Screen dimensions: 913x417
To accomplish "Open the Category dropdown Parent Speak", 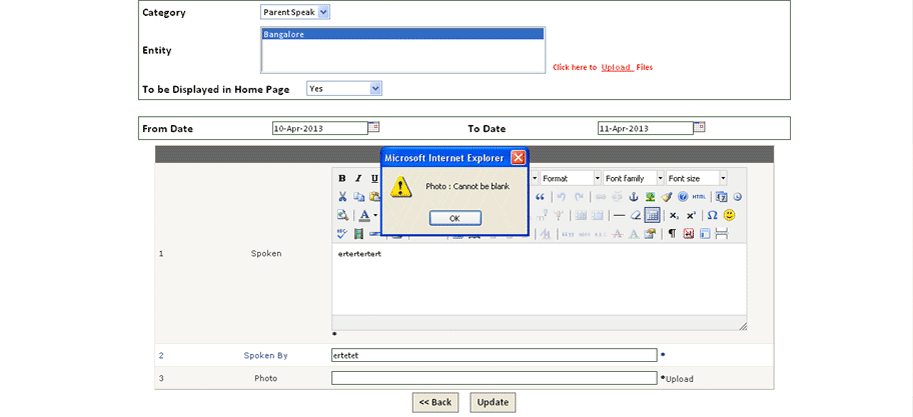I will coord(295,12).
